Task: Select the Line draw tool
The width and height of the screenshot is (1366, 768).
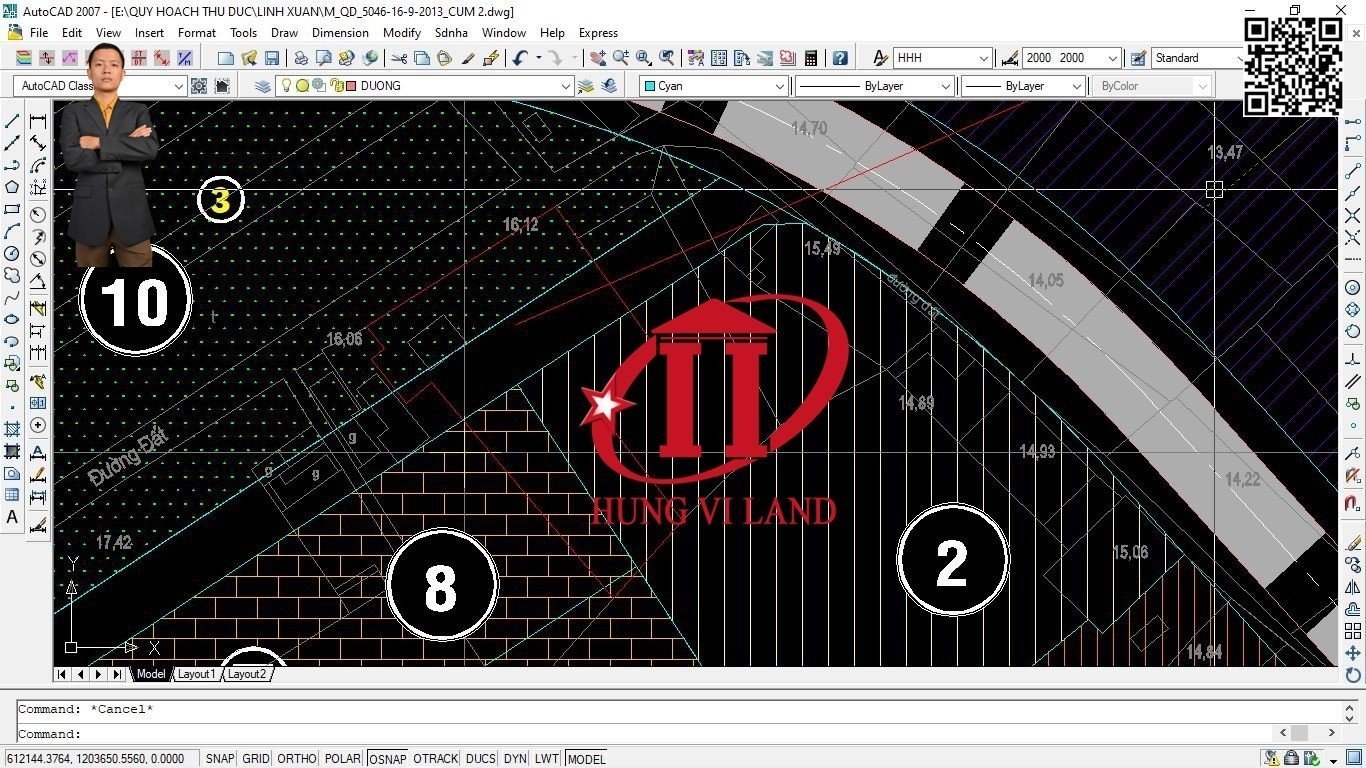Action: [x=12, y=121]
